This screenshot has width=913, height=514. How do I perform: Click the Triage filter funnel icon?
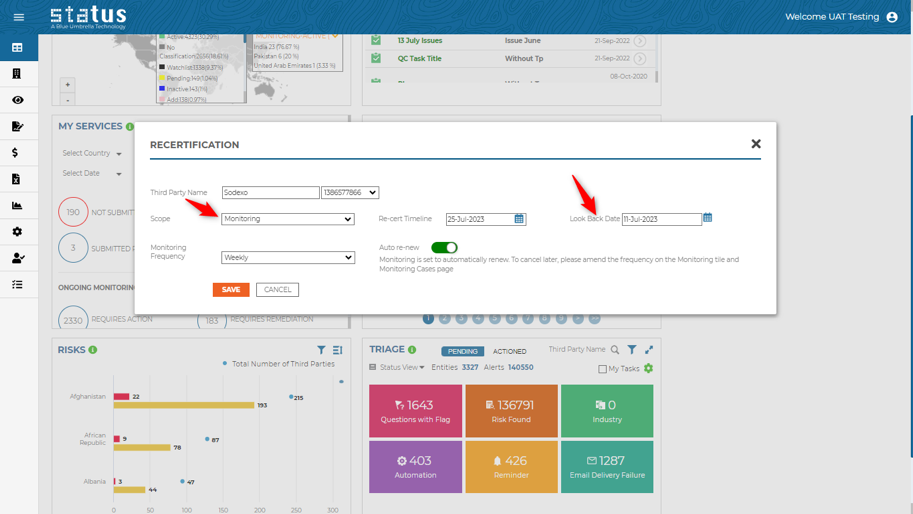[632, 350]
